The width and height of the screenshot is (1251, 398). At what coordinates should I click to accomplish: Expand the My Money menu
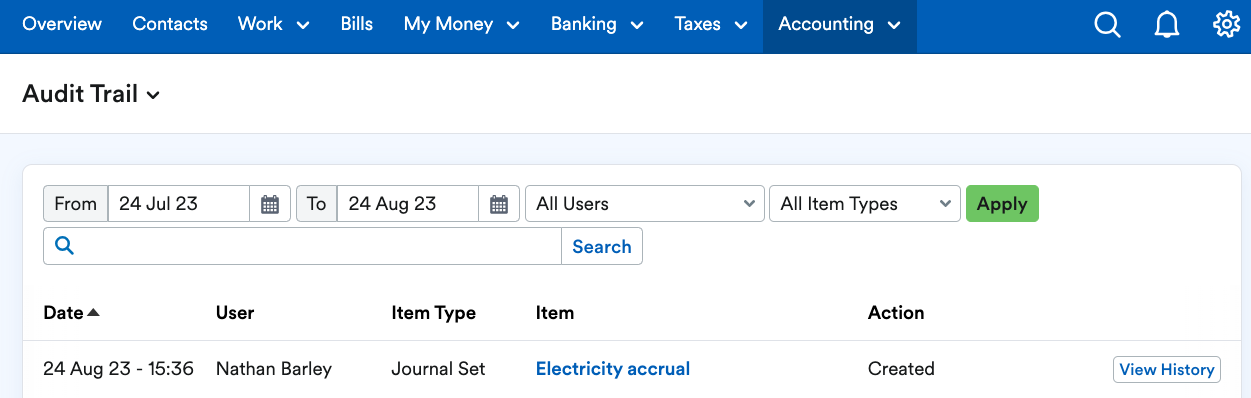[x=461, y=25]
